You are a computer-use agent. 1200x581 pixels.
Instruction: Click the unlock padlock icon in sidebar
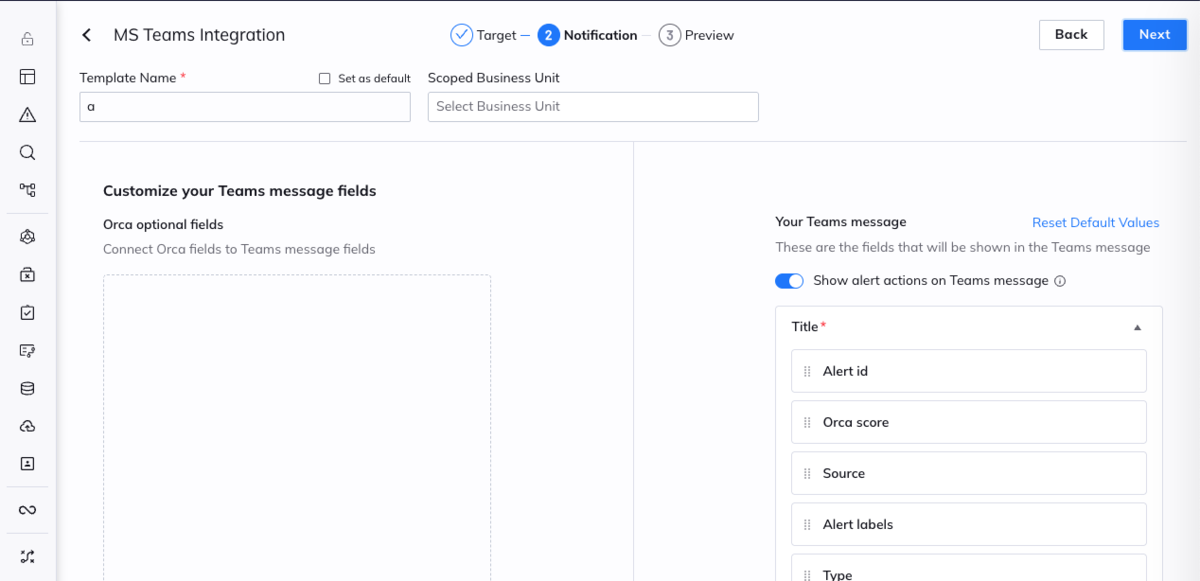[28, 39]
